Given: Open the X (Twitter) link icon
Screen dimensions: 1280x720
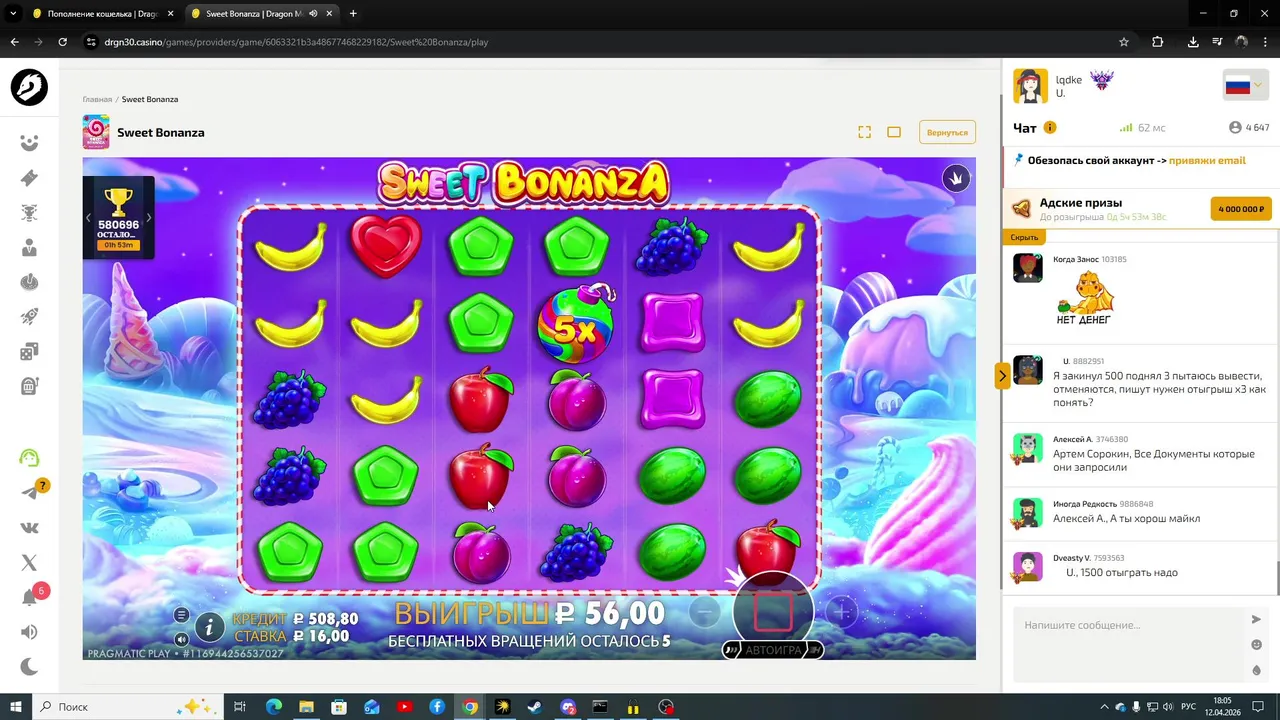Looking at the screenshot, I should pos(29,563).
